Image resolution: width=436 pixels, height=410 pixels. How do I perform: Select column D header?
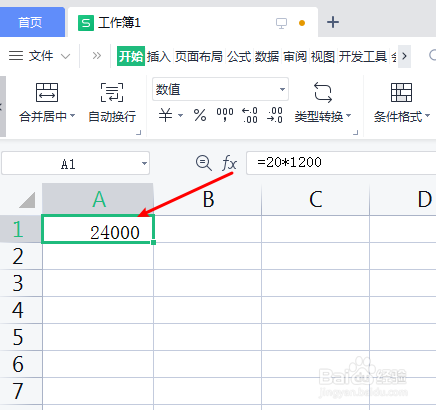tap(403, 199)
